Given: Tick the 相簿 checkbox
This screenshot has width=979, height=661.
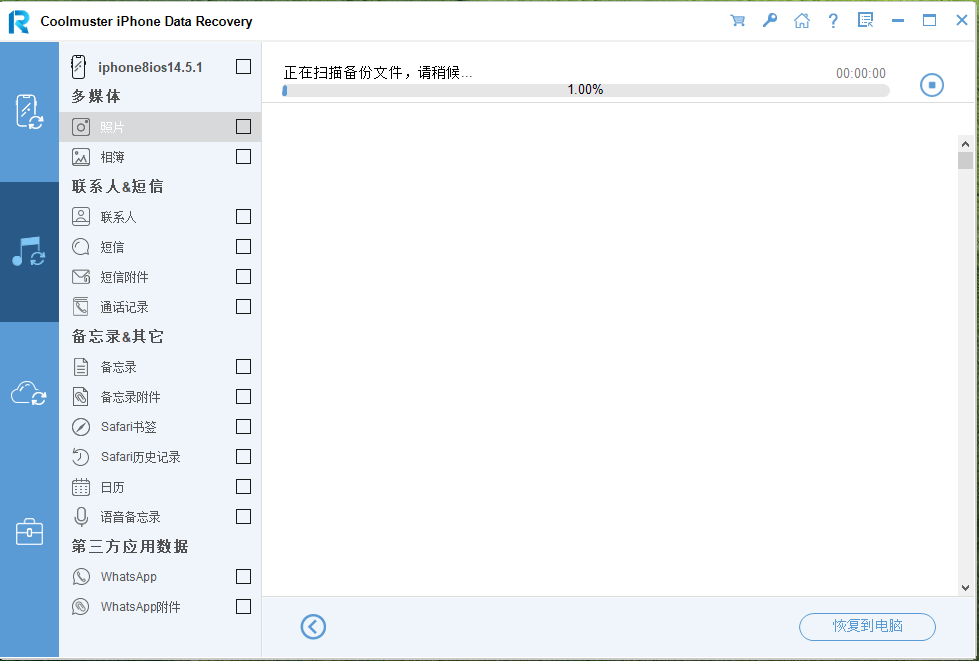Looking at the screenshot, I should pos(244,157).
